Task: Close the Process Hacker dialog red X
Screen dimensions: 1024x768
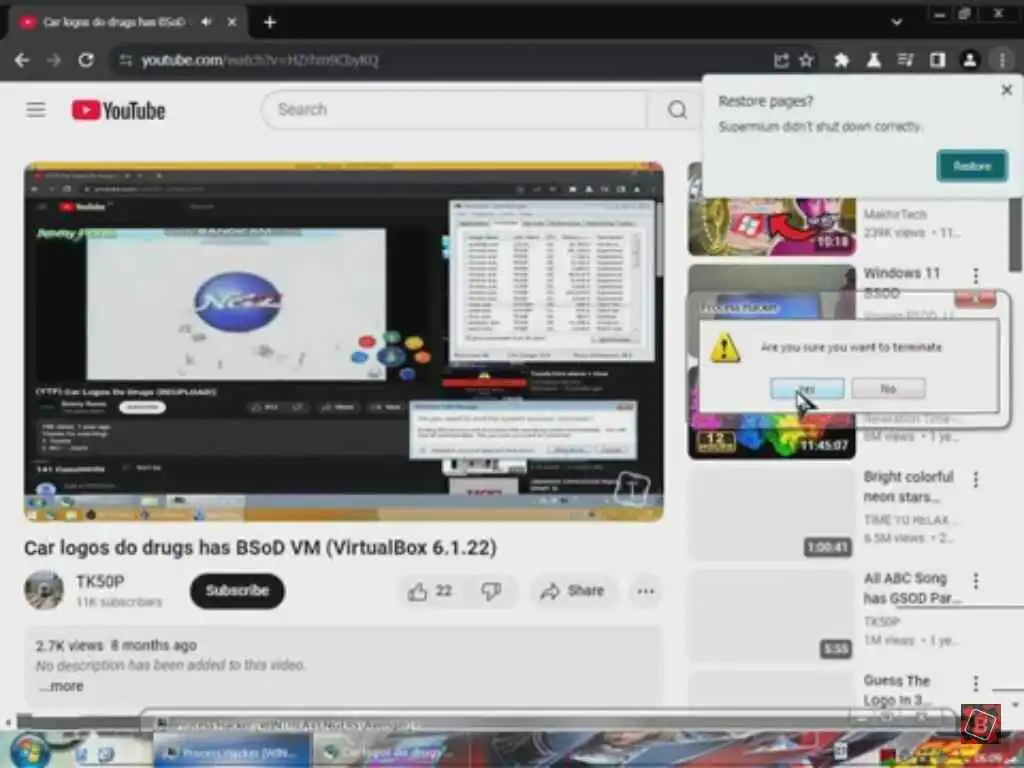Action: (975, 299)
